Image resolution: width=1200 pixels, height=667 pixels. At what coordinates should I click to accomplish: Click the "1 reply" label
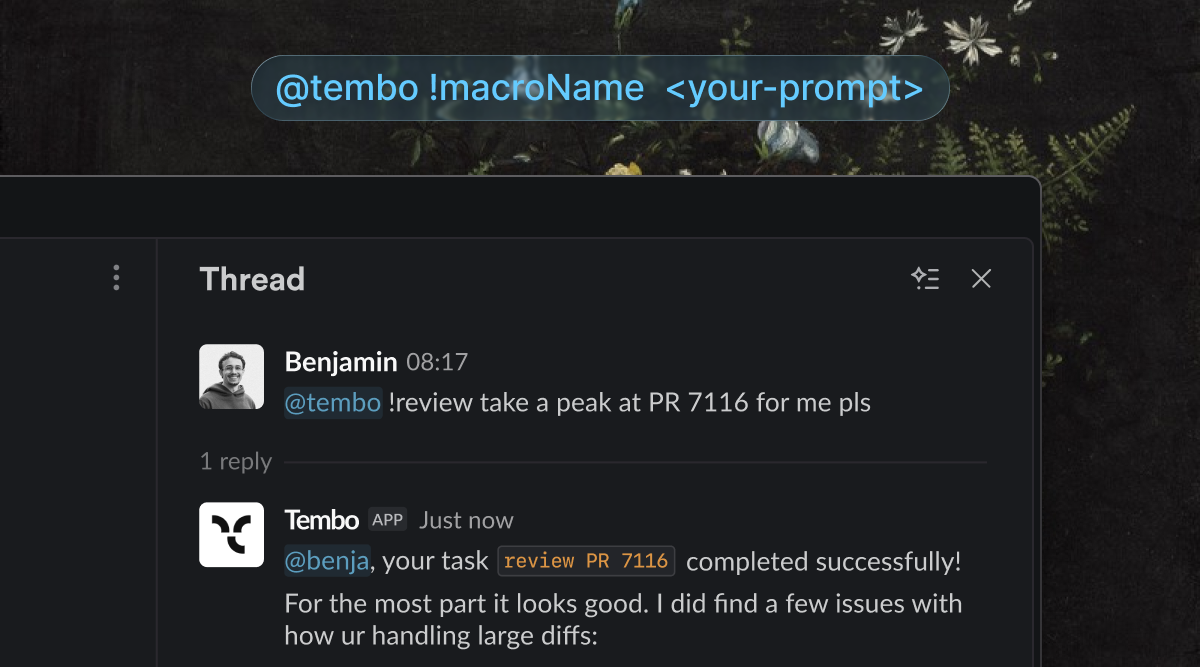click(x=236, y=462)
